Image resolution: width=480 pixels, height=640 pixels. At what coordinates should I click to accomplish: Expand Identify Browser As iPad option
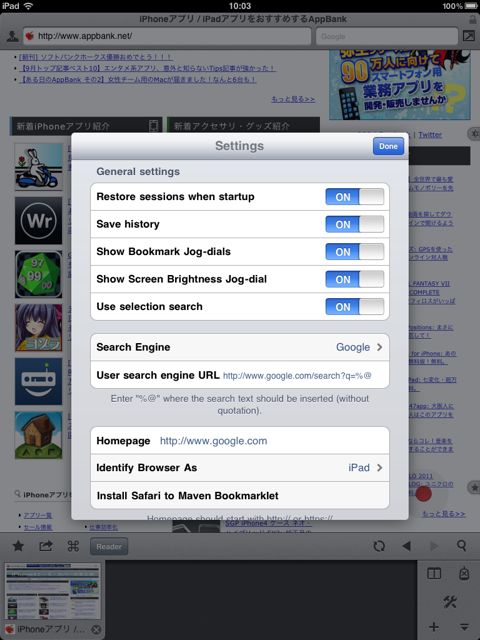[x=240, y=468]
